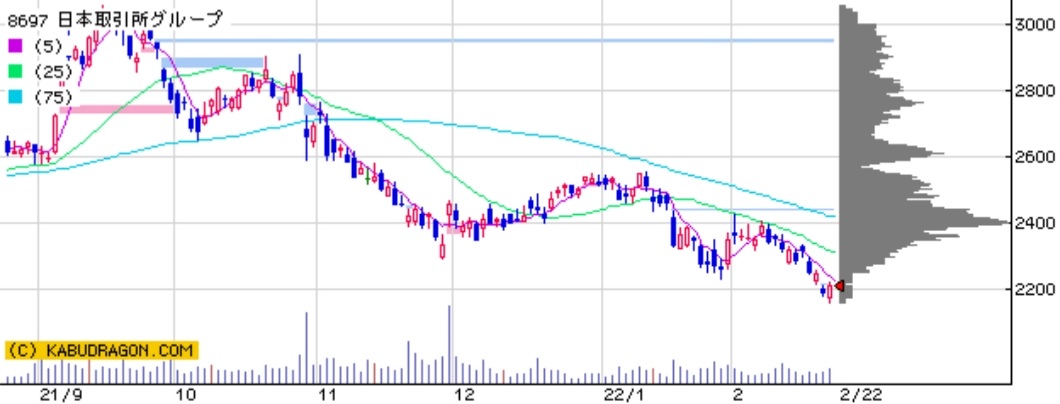Click the 2600 price axis label
This screenshot has height=404, width=1060.
[x=1035, y=157]
